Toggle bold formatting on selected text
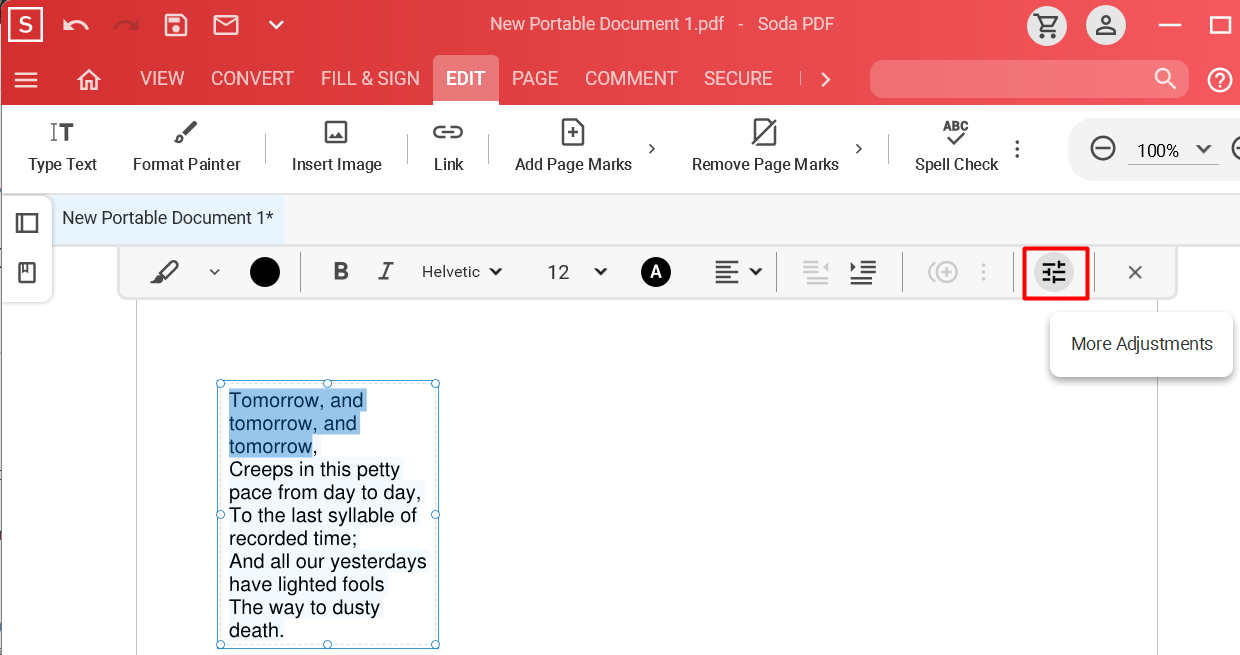This screenshot has height=655, width=1240. [x=340, y=271]
